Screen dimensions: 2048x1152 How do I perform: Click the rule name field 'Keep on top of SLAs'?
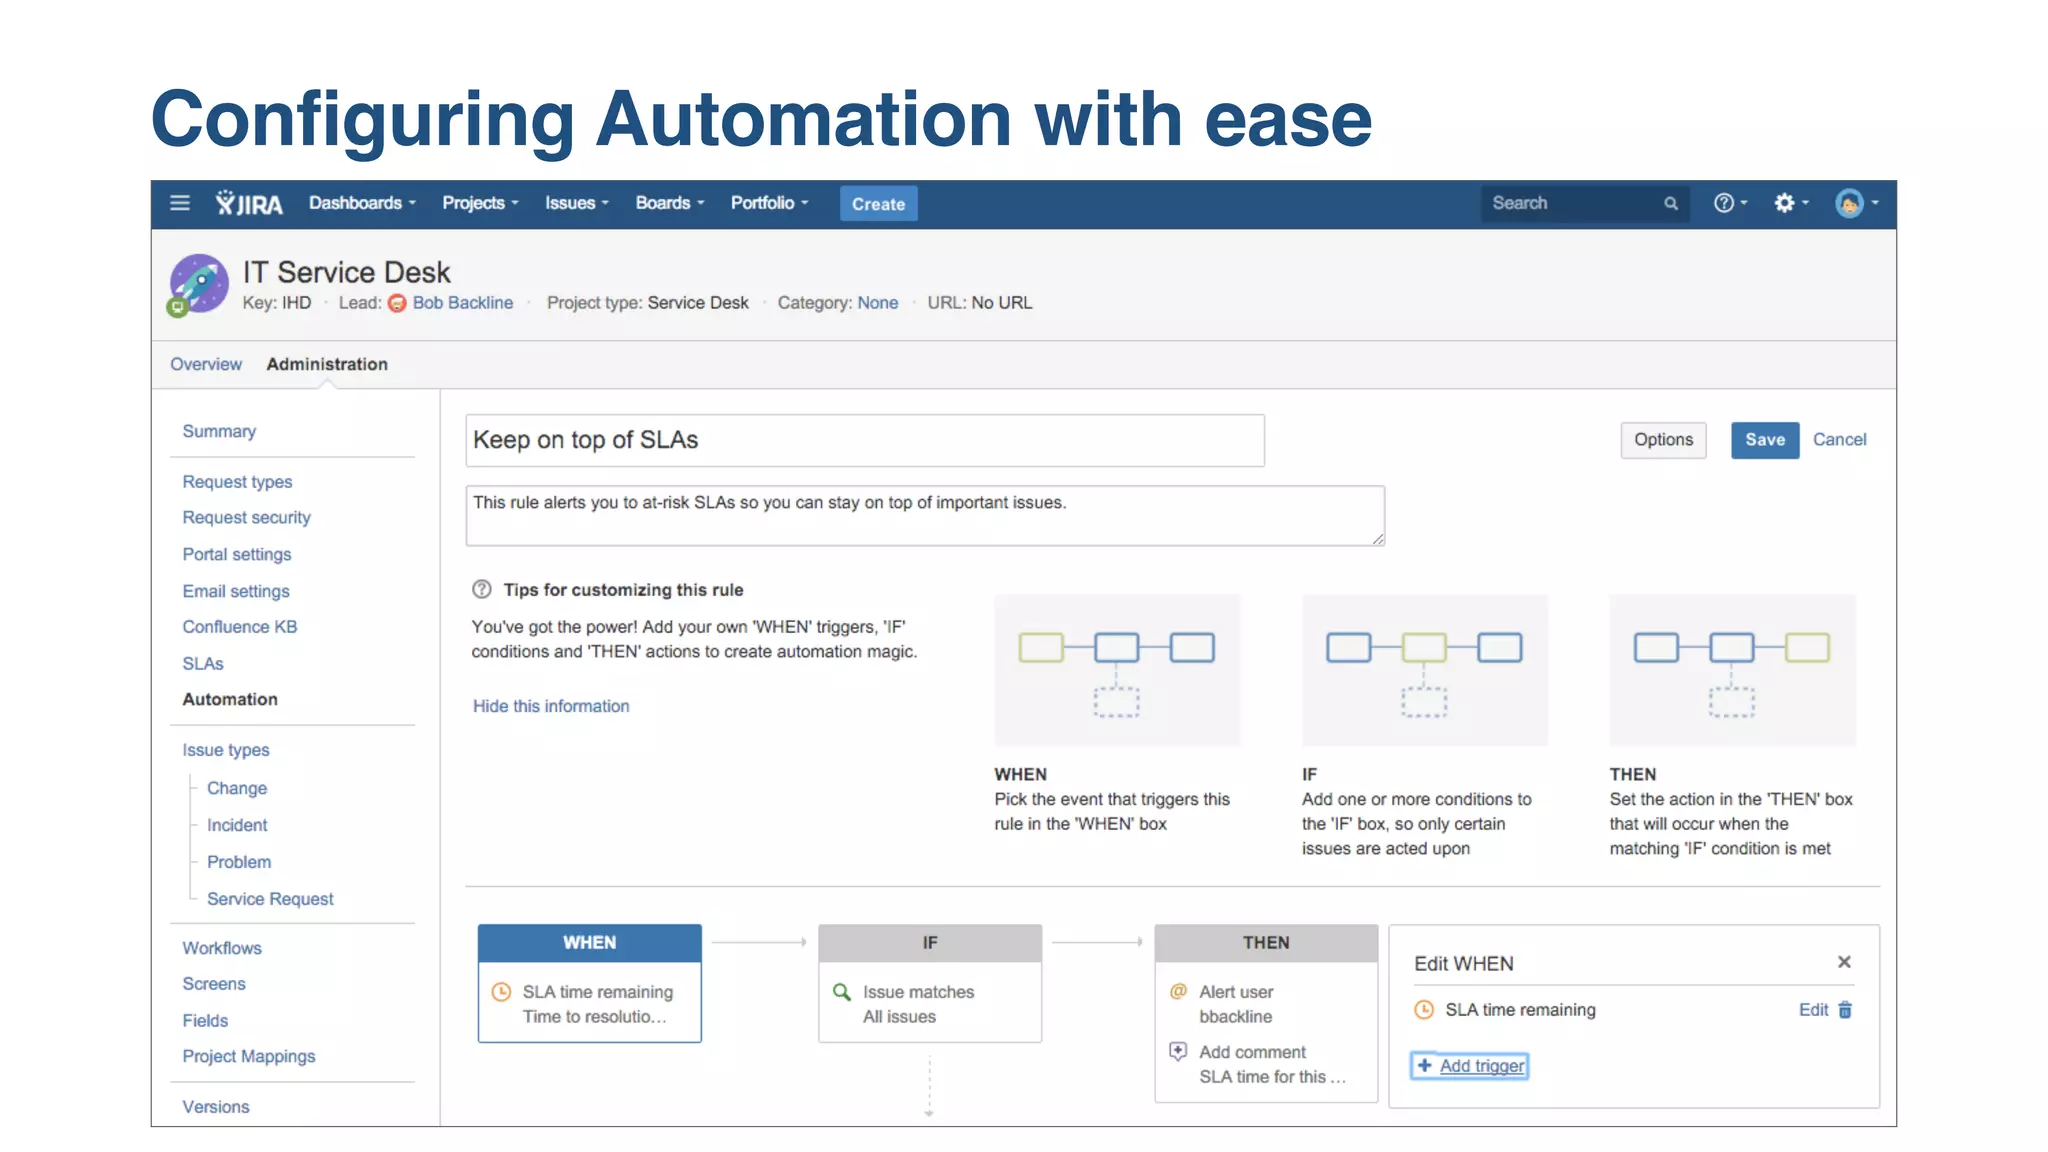coord(865,440)
